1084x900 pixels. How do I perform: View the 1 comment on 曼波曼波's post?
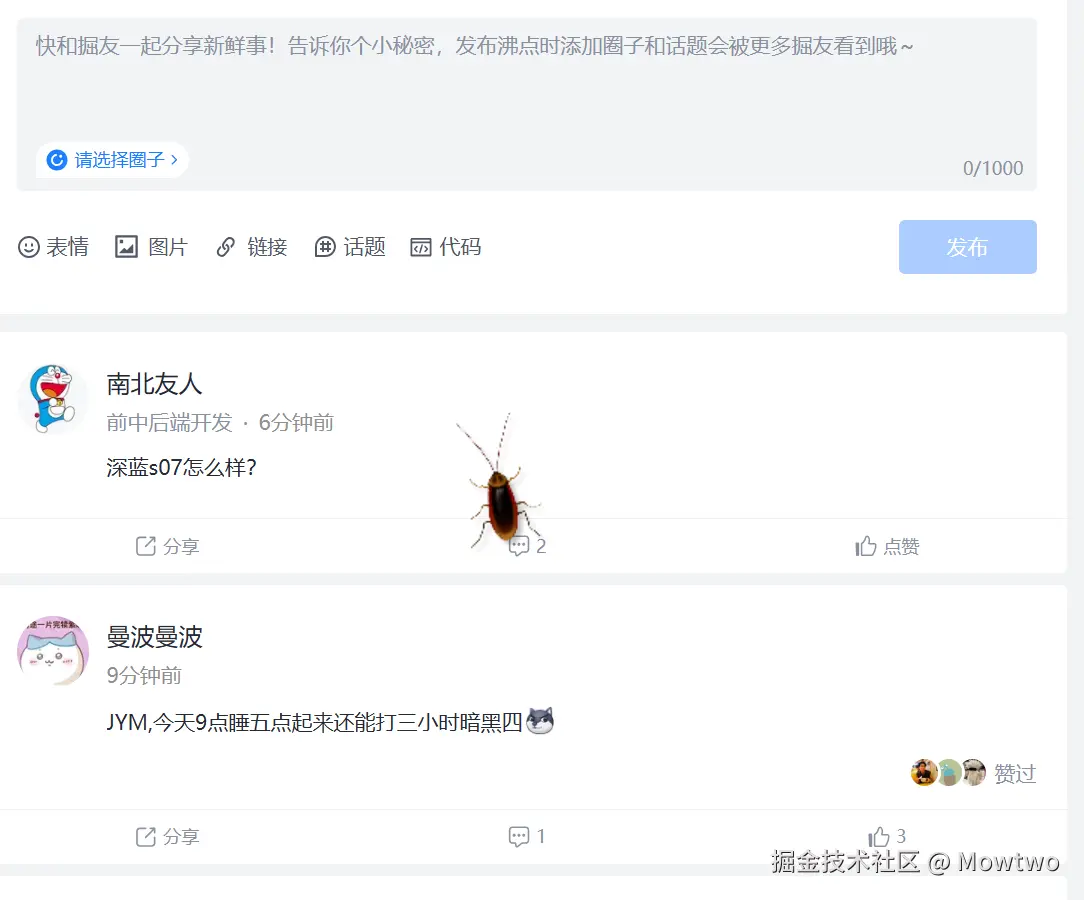pos(524,836)
